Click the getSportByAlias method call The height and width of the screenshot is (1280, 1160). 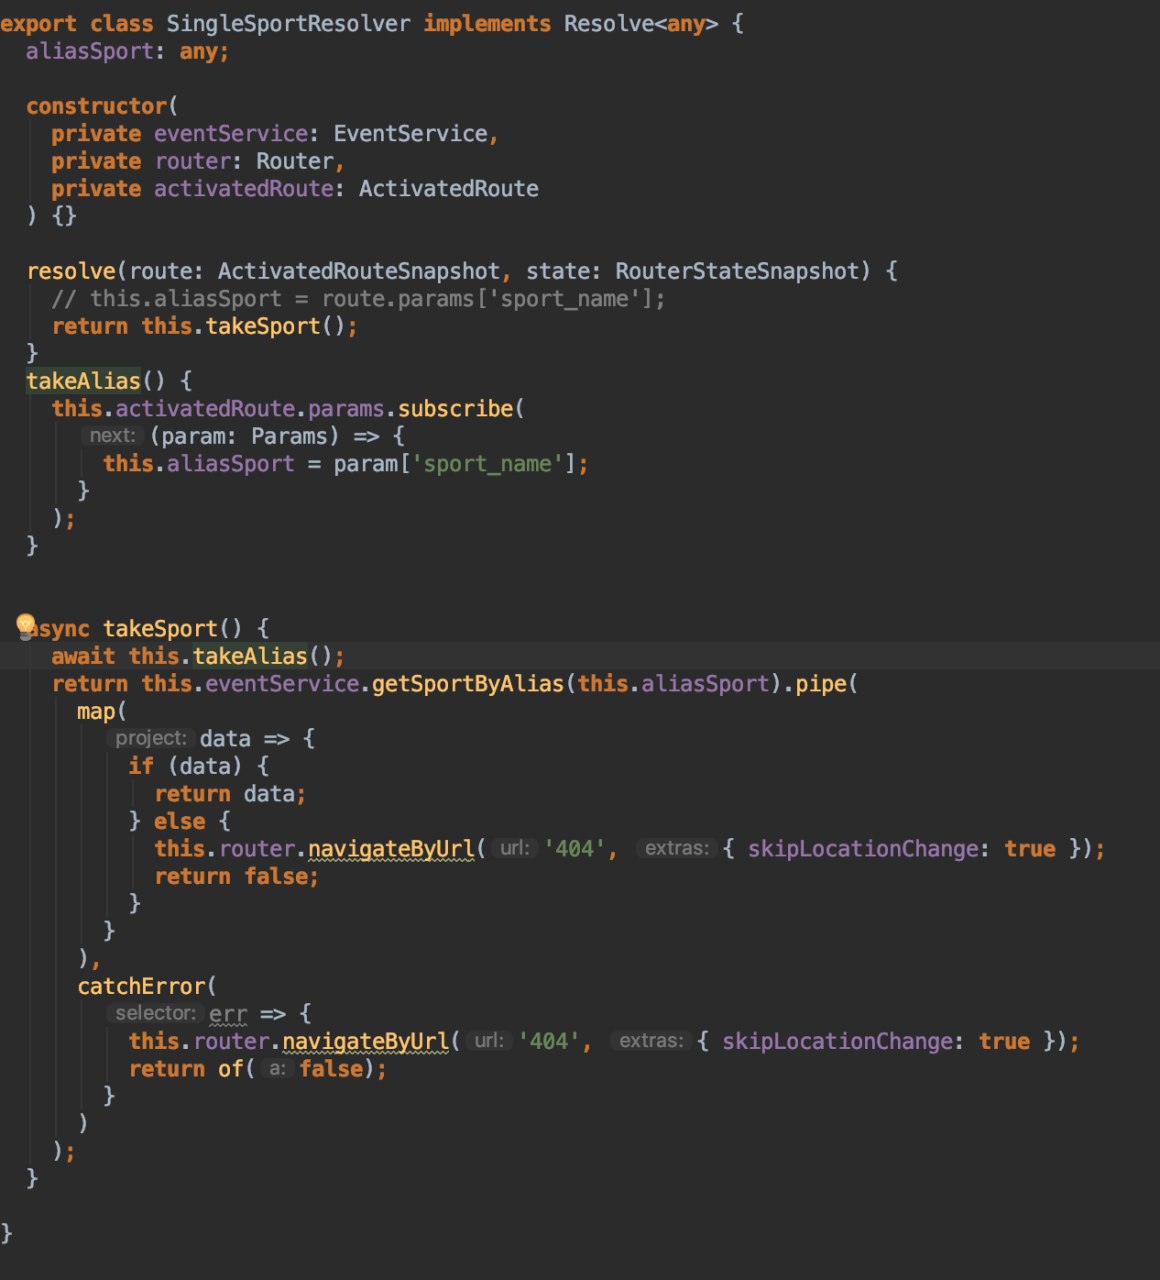click(x=468, y=684)
